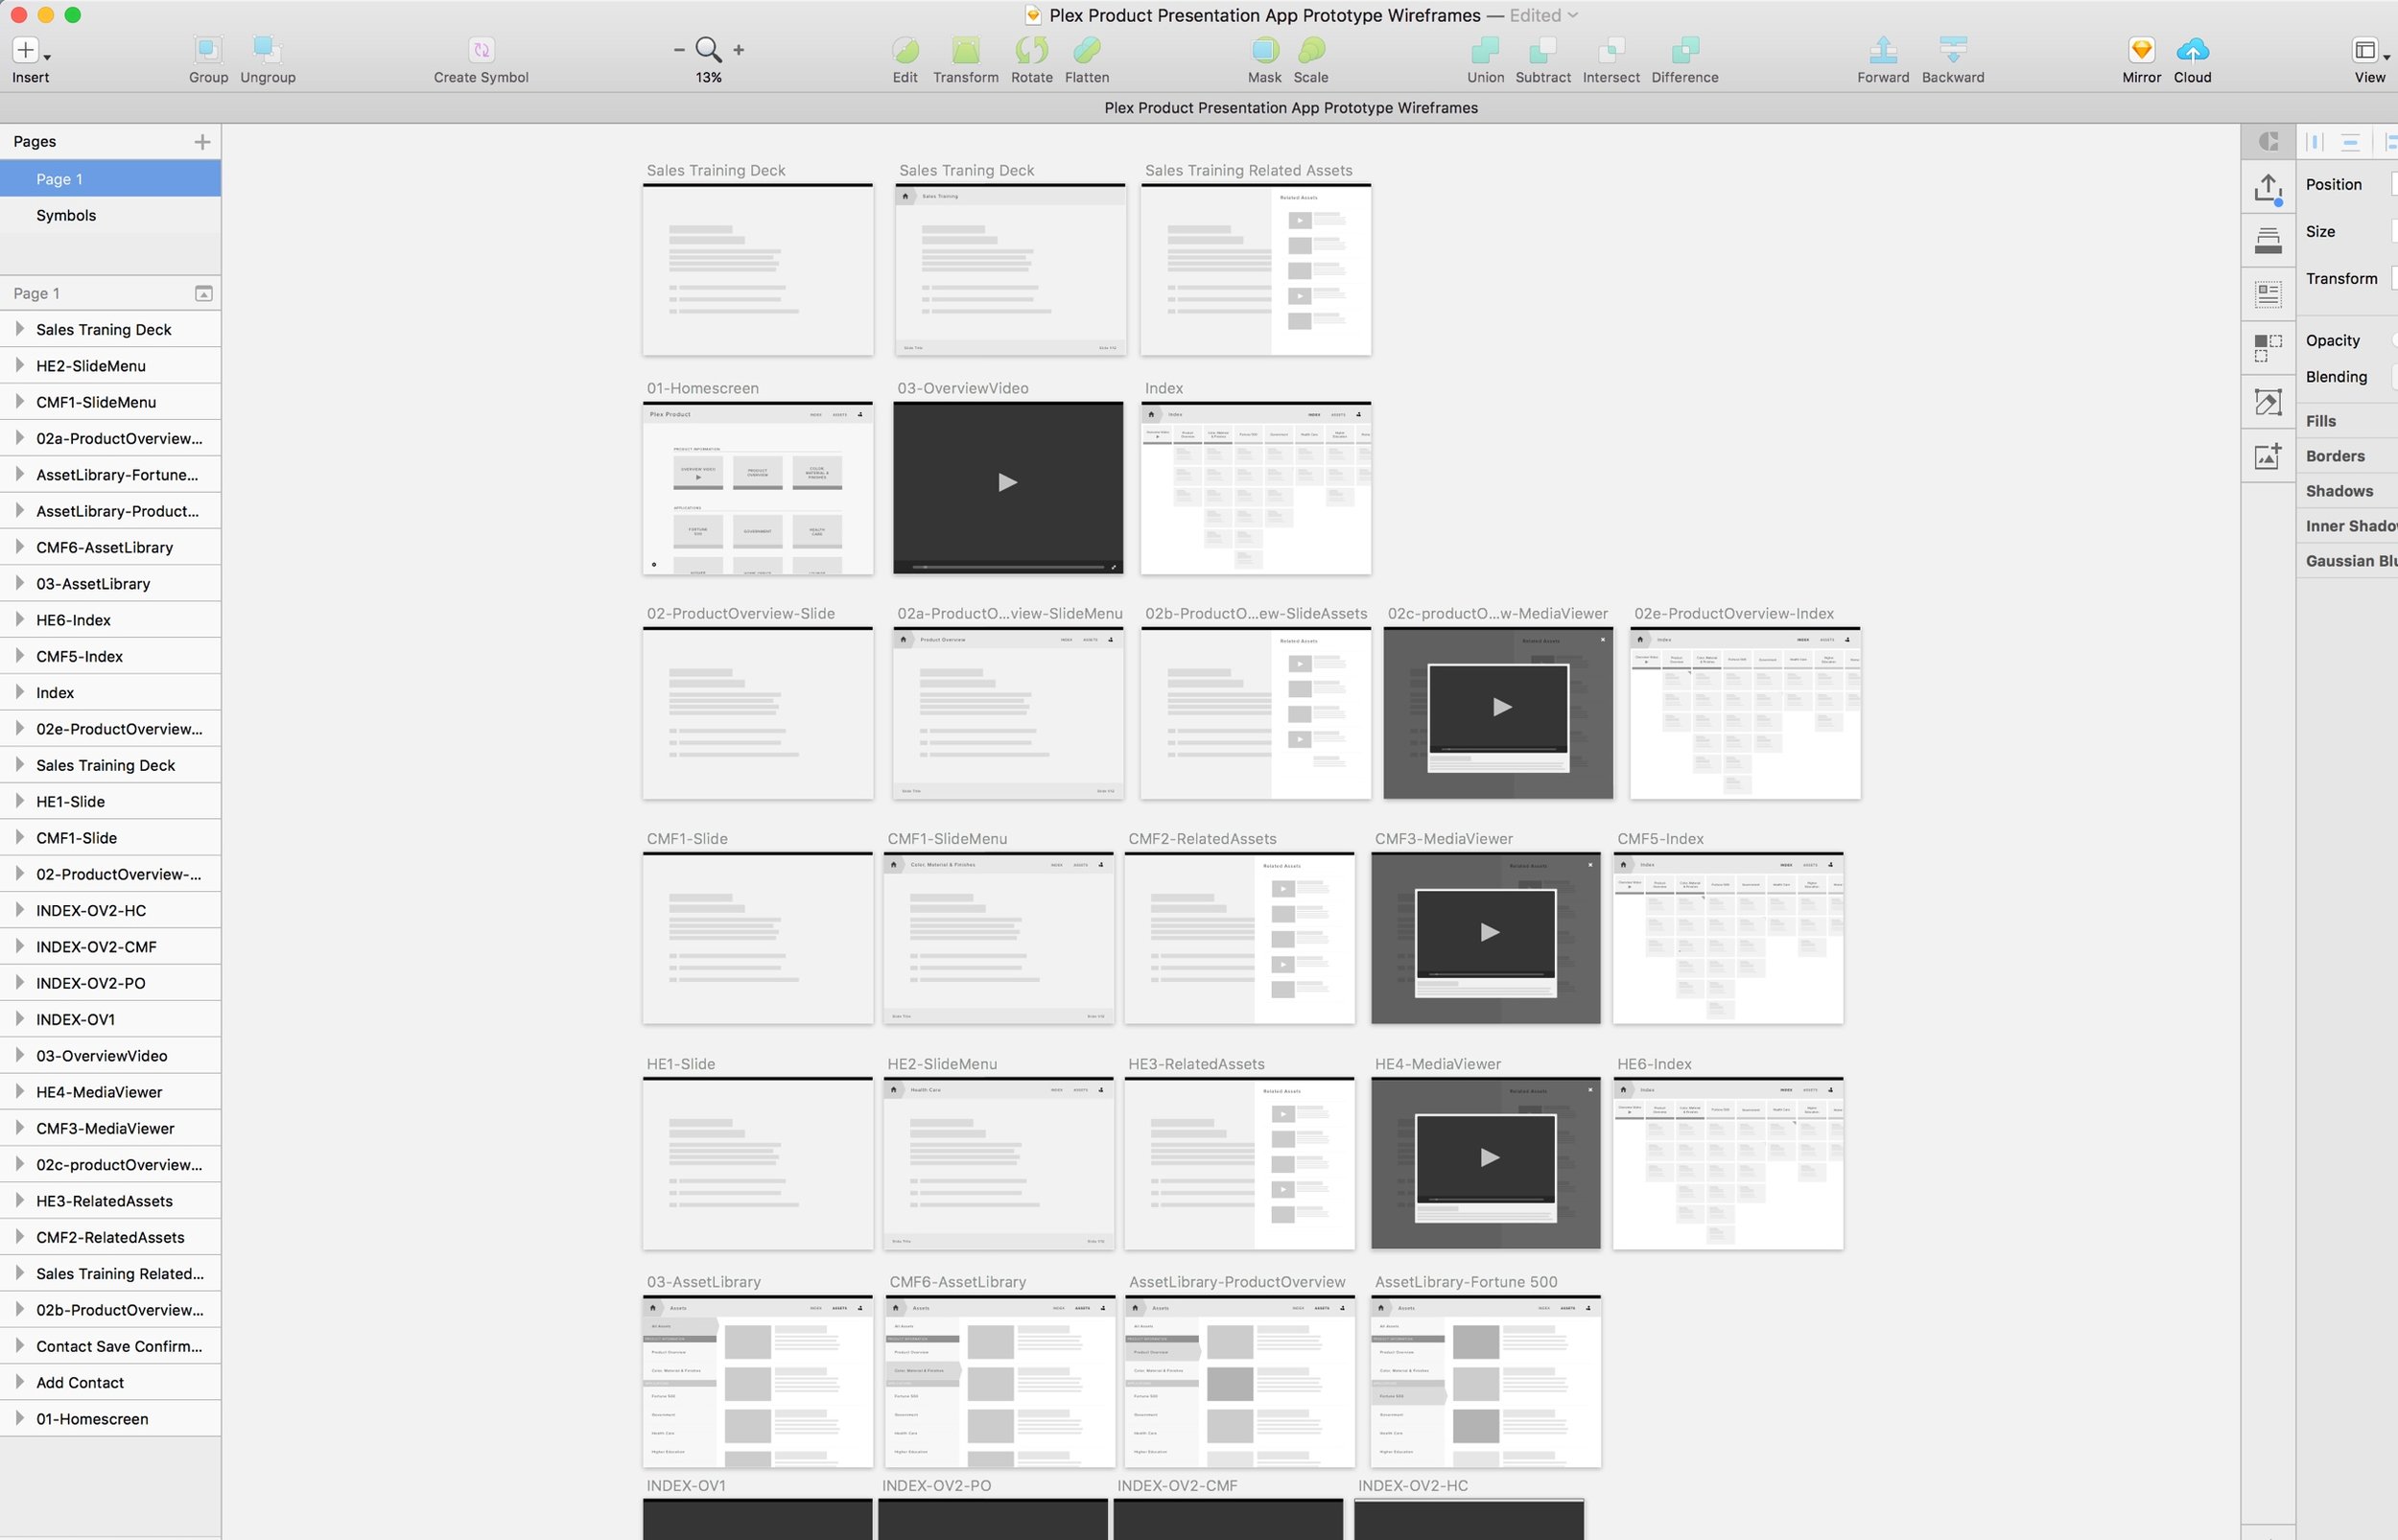Screen dimensions: 2398x1540
Task: Apply the Subtract boolean operation
Action: pyautogui.click(x=1543, y=49)
